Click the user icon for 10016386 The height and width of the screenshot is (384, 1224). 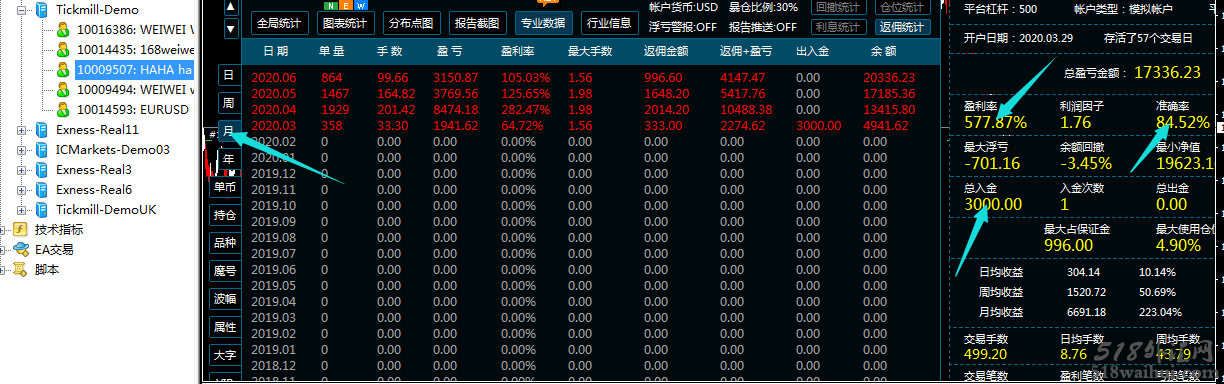coord(63,30)
